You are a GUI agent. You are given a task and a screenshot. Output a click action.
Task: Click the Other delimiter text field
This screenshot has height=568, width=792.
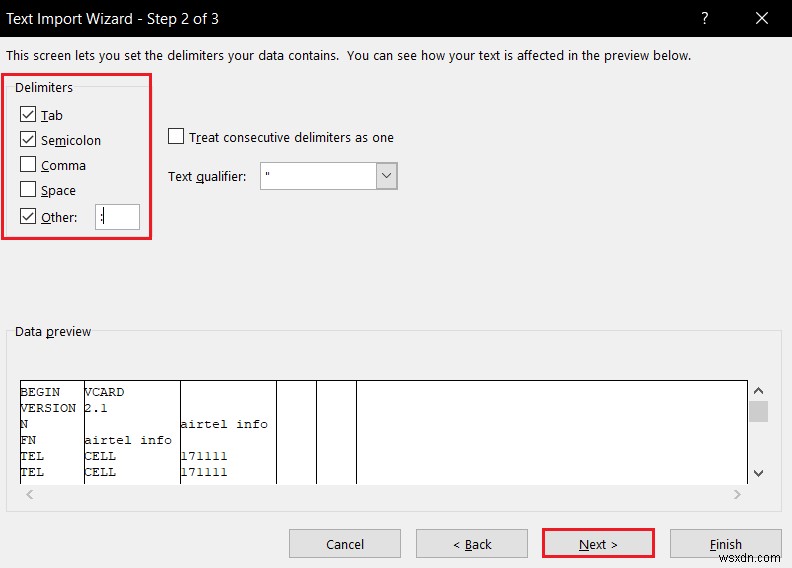coord(117,217)
